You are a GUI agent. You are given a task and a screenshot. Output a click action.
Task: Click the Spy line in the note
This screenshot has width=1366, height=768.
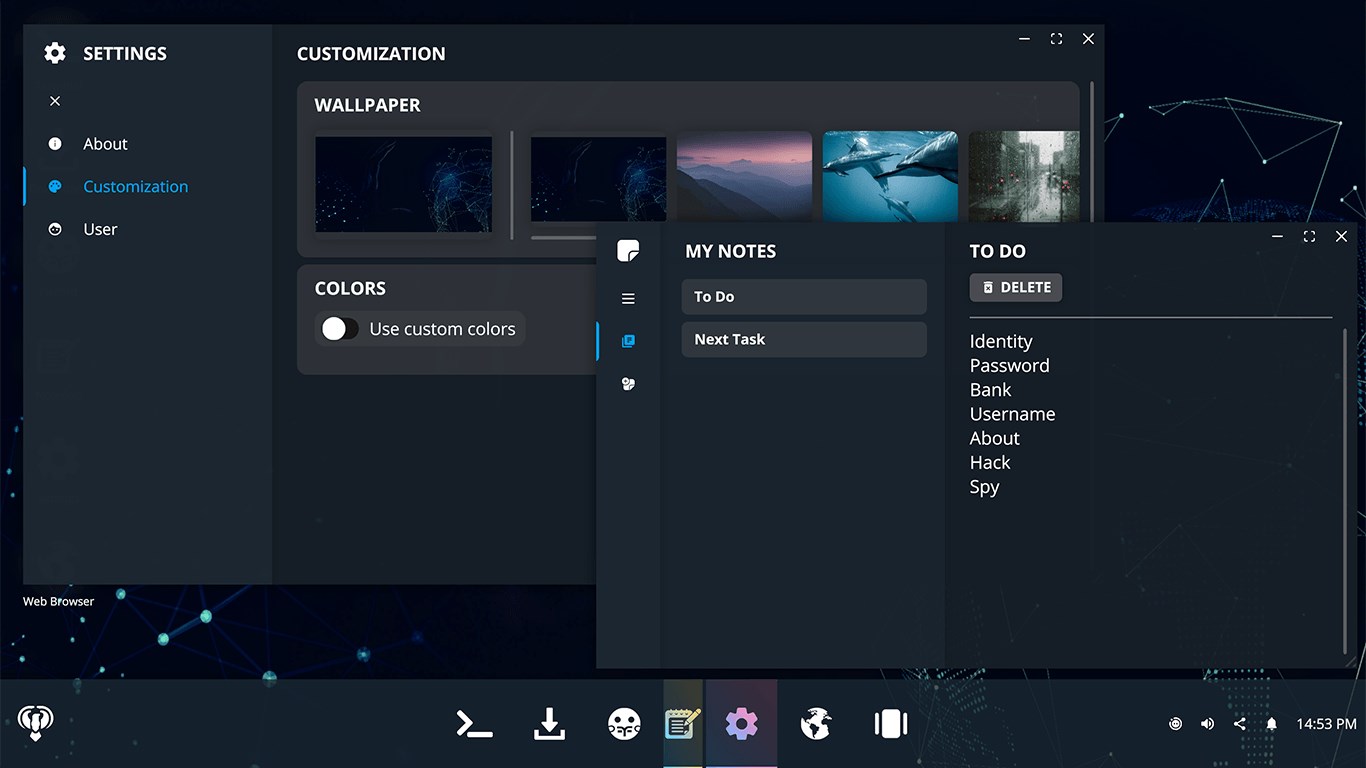(x=985, y=487)
